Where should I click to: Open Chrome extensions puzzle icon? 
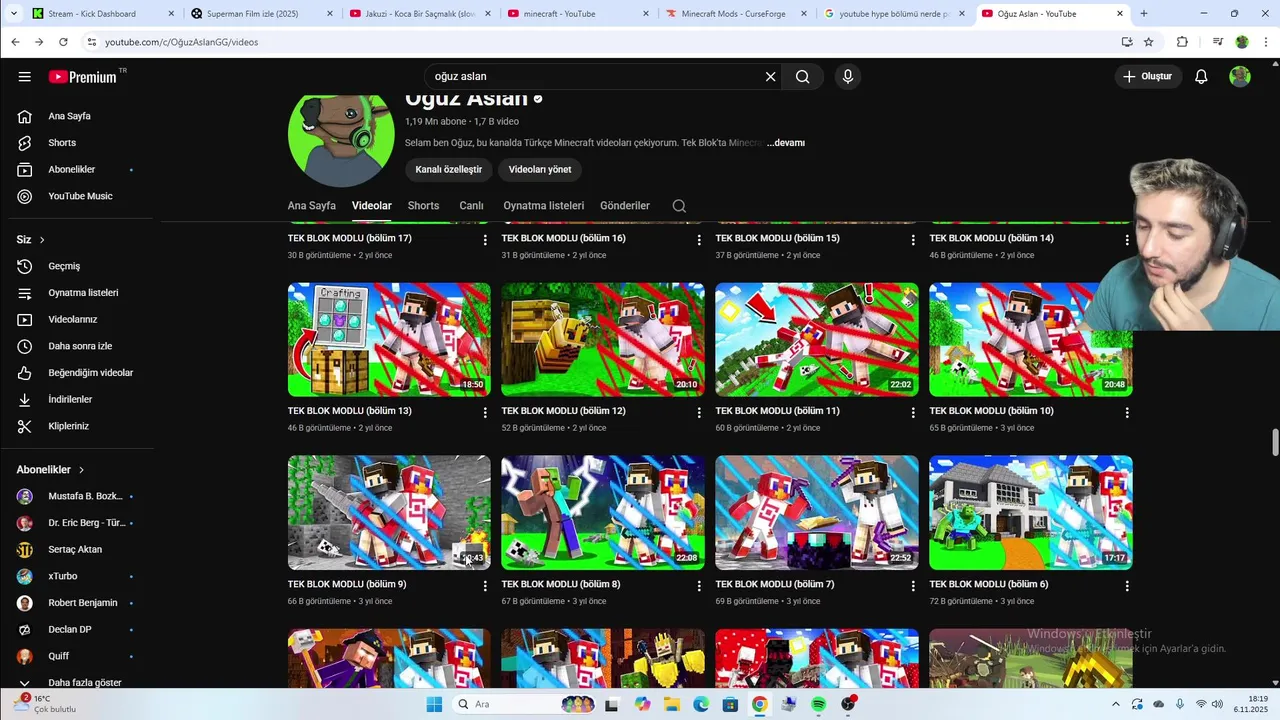1182,42
